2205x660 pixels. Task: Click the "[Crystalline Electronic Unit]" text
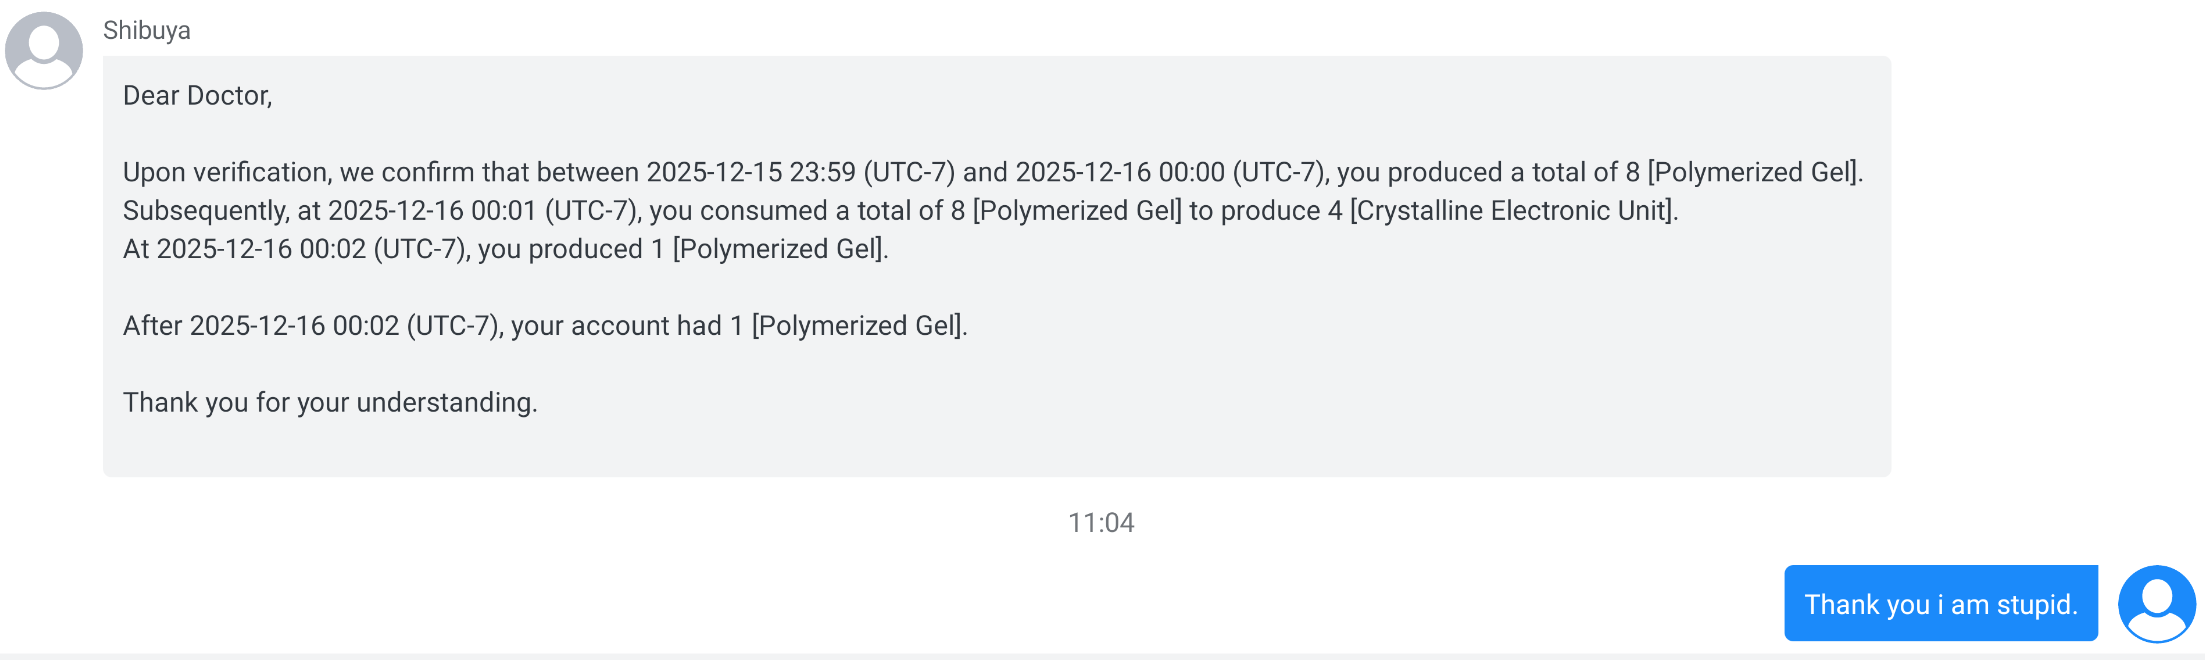click(x=1512, y=211)
